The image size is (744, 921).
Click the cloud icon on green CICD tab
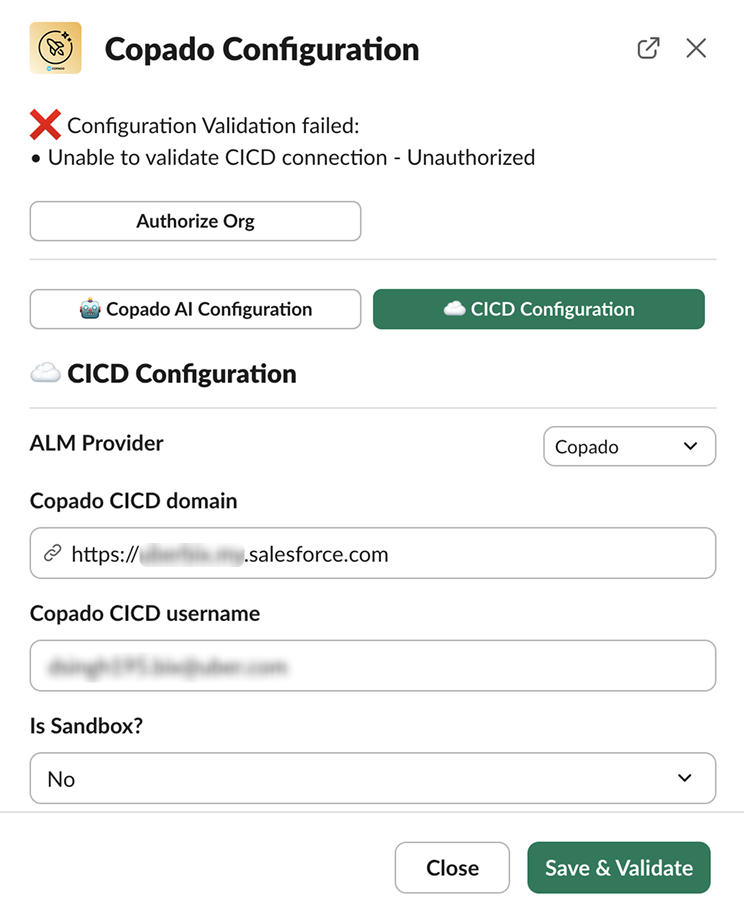click(x=454, y=310)
